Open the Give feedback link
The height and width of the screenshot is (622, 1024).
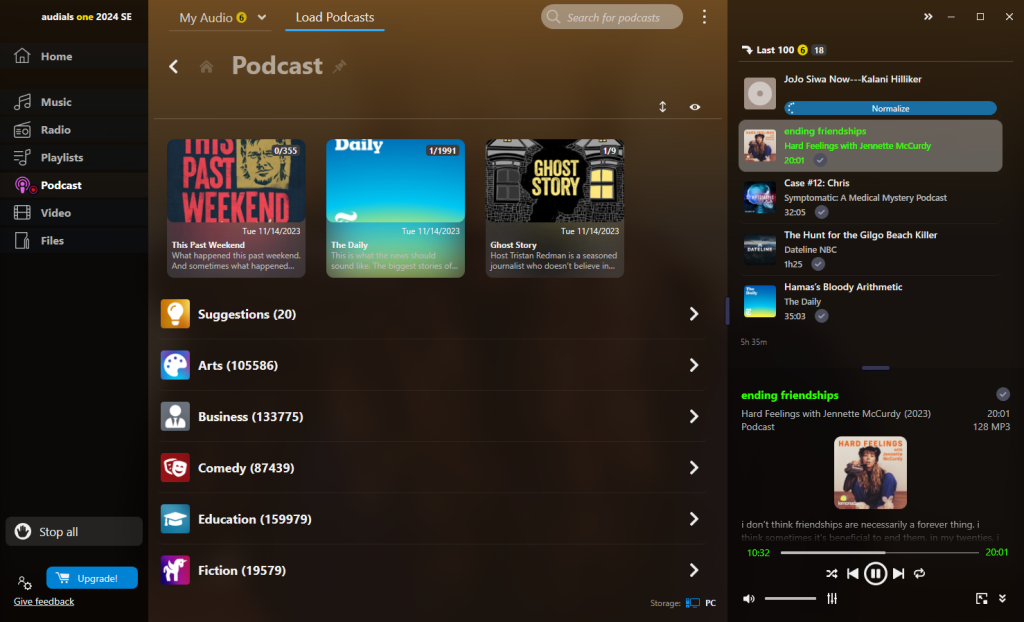tap(44, 601)
